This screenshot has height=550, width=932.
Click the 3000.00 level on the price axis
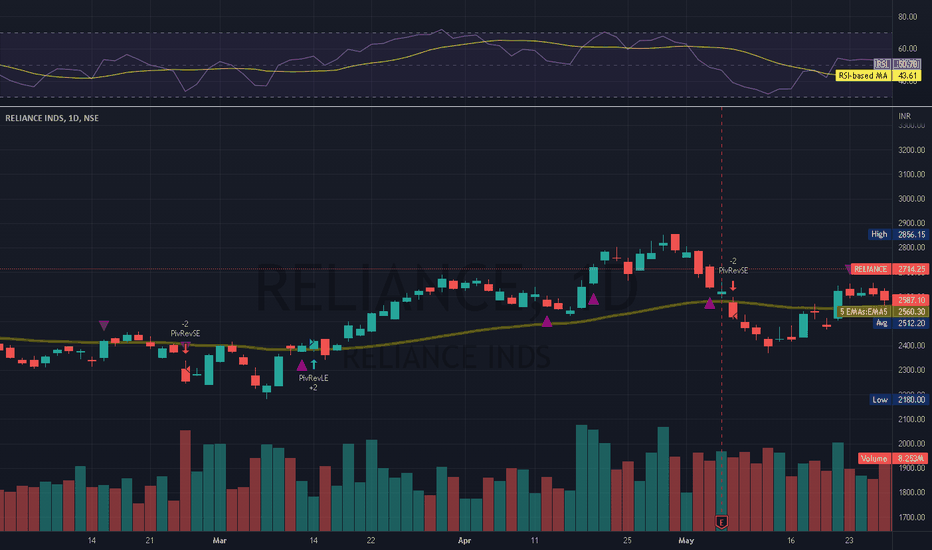[x=912, y=199]
